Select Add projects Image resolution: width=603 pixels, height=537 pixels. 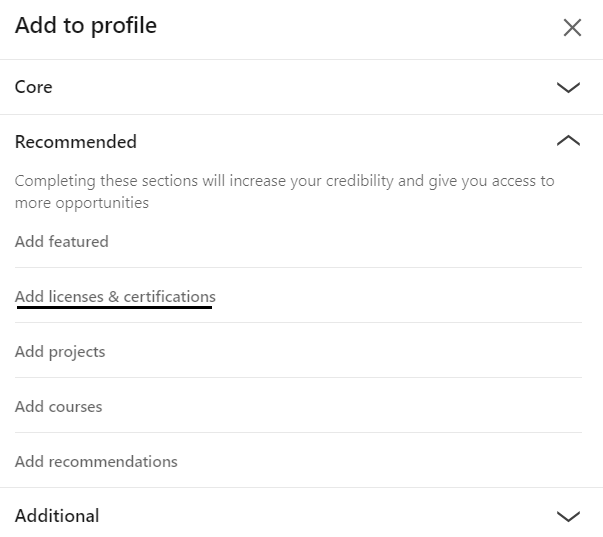tap(60, 351)
